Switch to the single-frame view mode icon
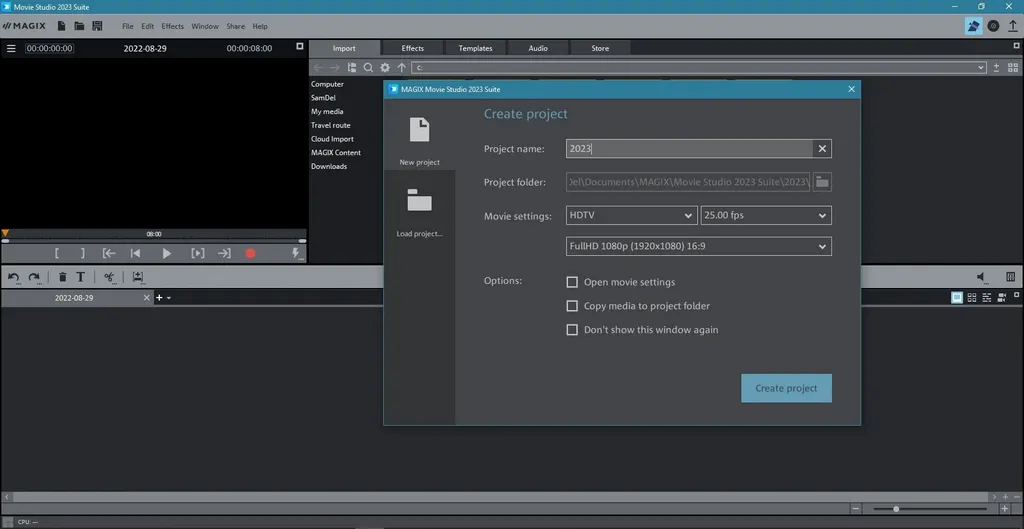Viewport: 1024px width, 529px height. click(957, 298)
